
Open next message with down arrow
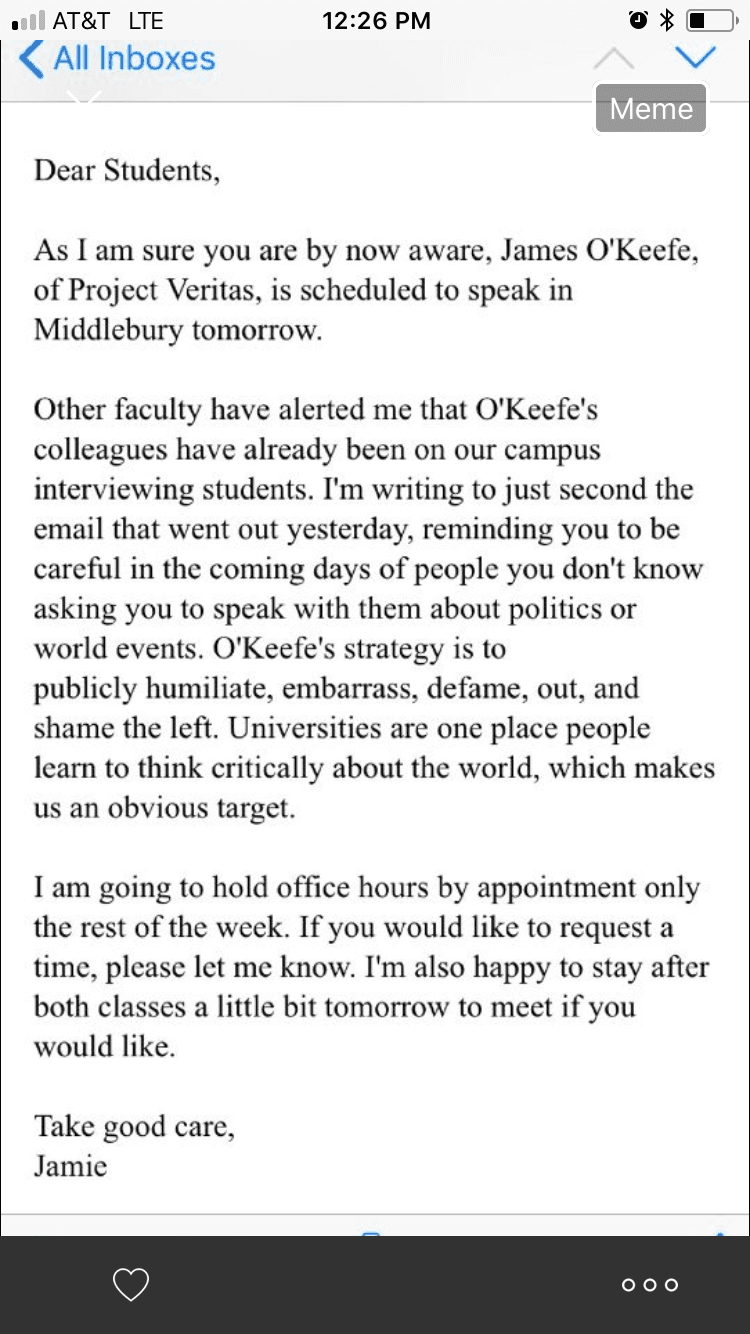tap(695, 57)
